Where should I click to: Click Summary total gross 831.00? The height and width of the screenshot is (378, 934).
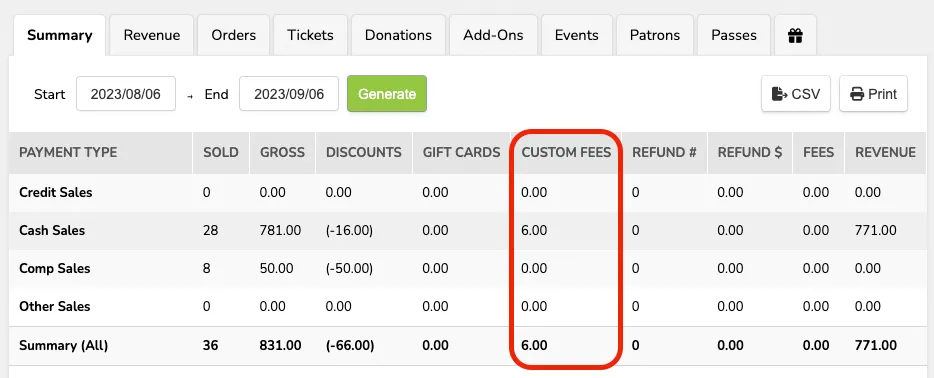[281, 345]
